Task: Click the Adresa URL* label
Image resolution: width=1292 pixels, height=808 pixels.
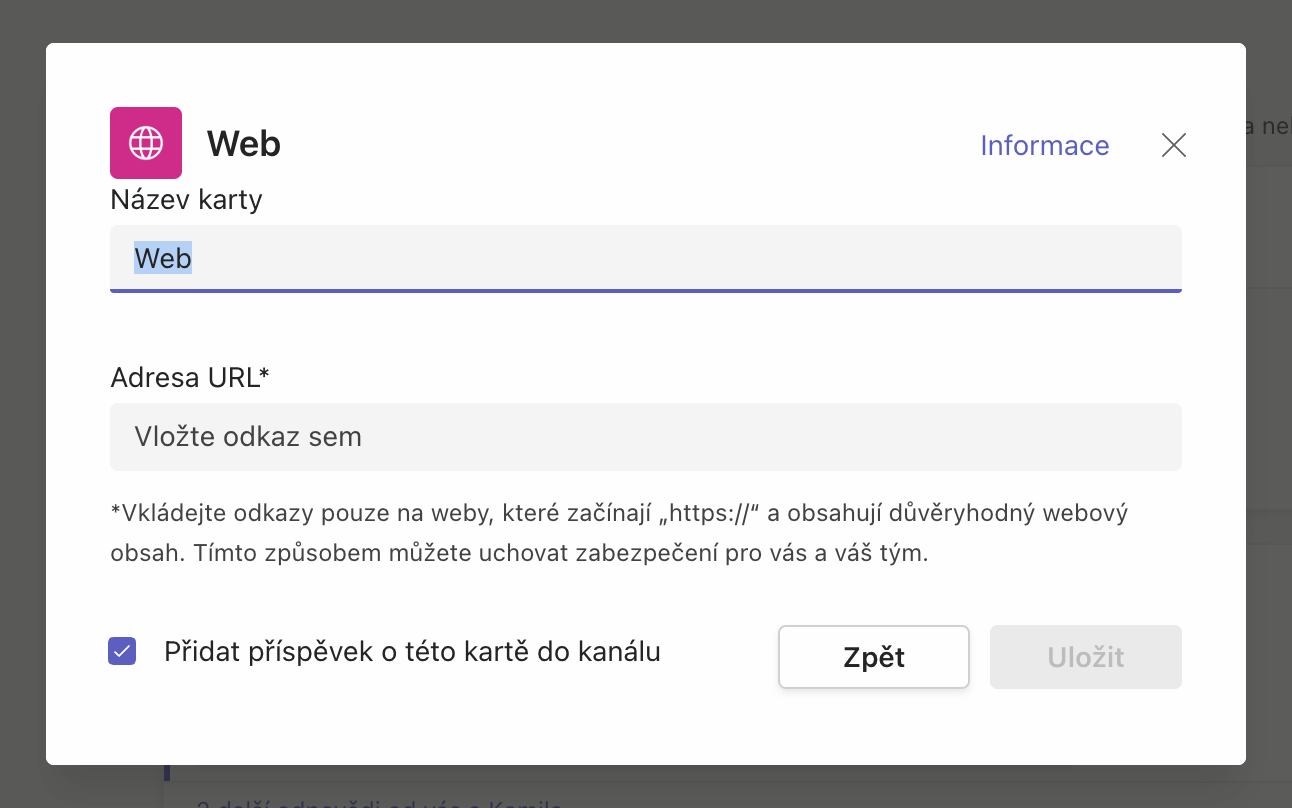Action: 190,377
